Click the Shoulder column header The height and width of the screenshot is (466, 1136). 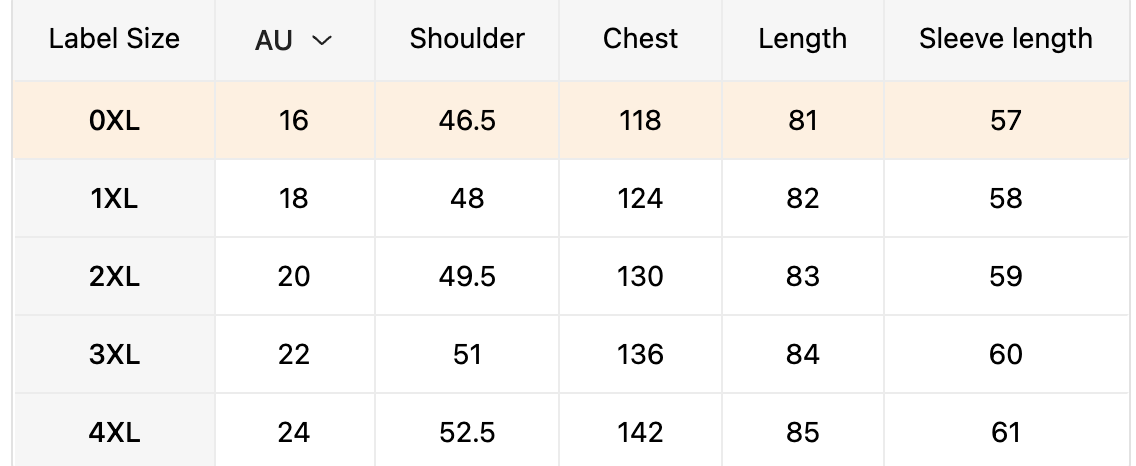coord(467,39)
